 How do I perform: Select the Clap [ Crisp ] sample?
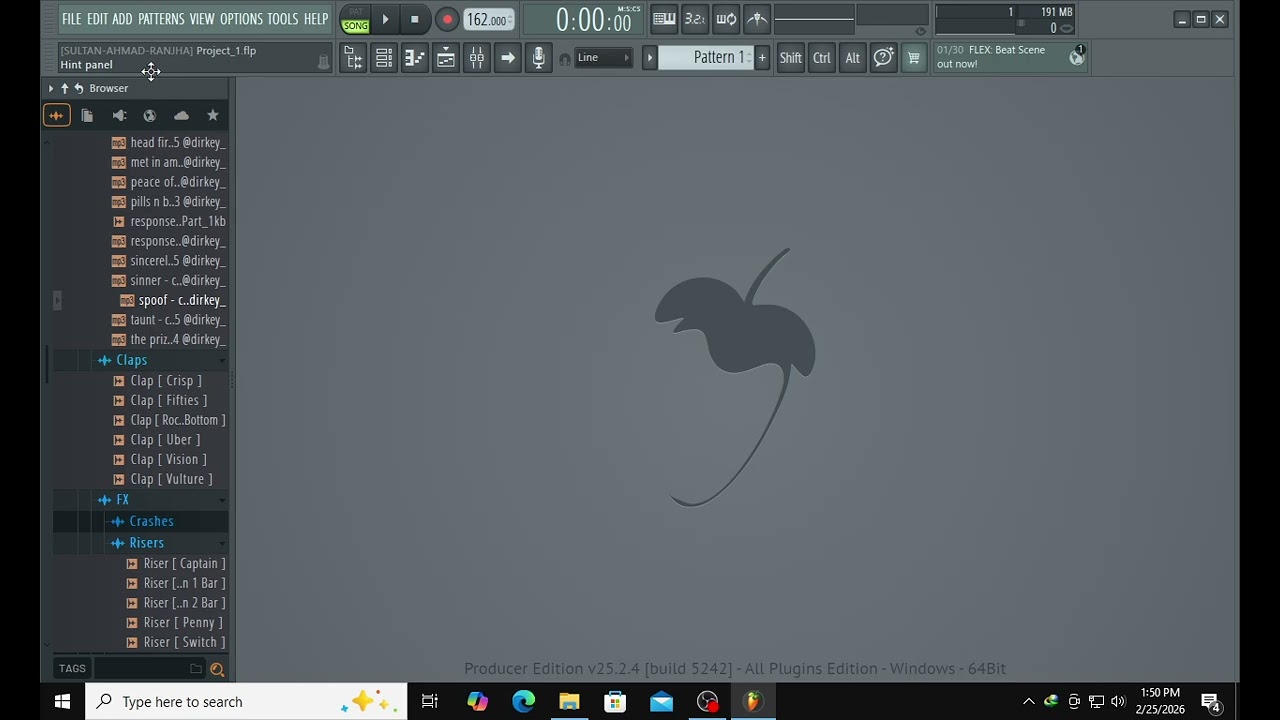[x=166, y=381]
